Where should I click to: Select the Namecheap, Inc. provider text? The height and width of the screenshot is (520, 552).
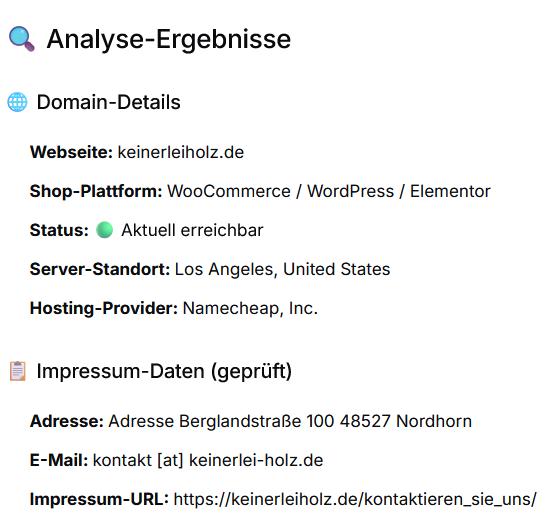250,308
